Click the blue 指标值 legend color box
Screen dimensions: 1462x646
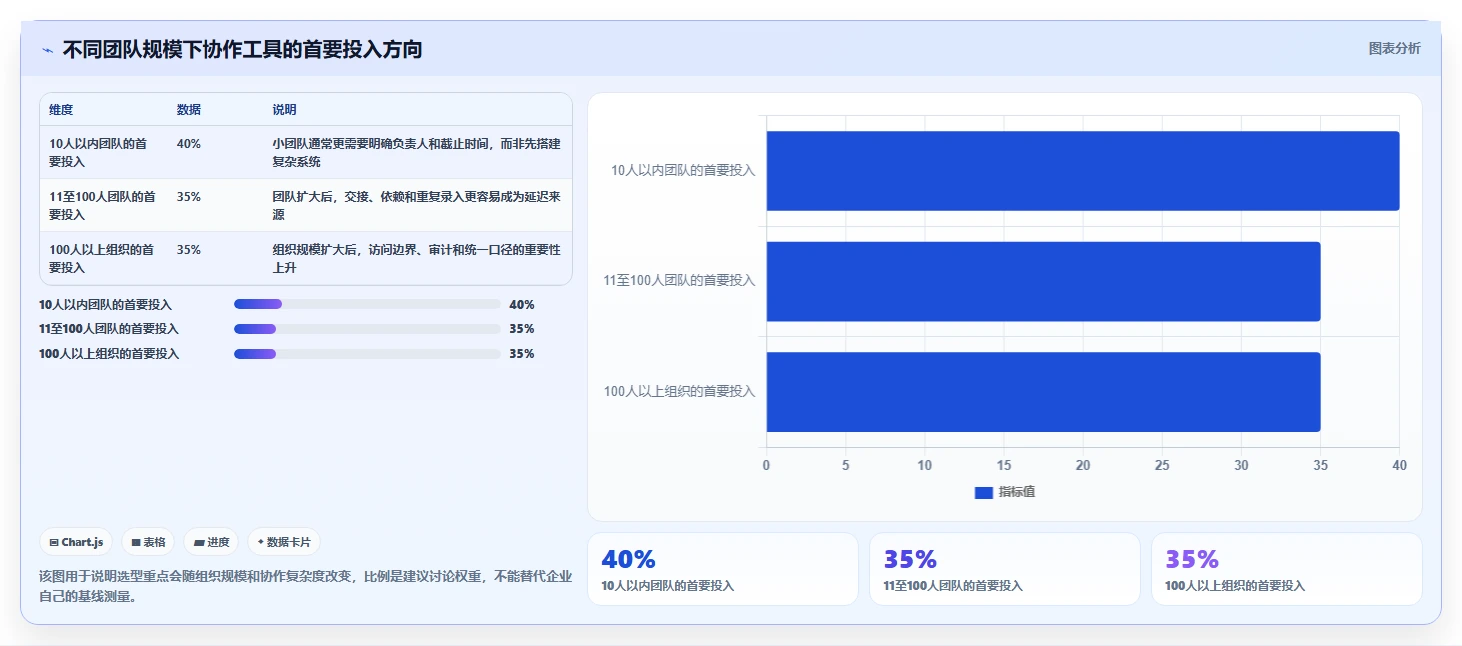983,492
